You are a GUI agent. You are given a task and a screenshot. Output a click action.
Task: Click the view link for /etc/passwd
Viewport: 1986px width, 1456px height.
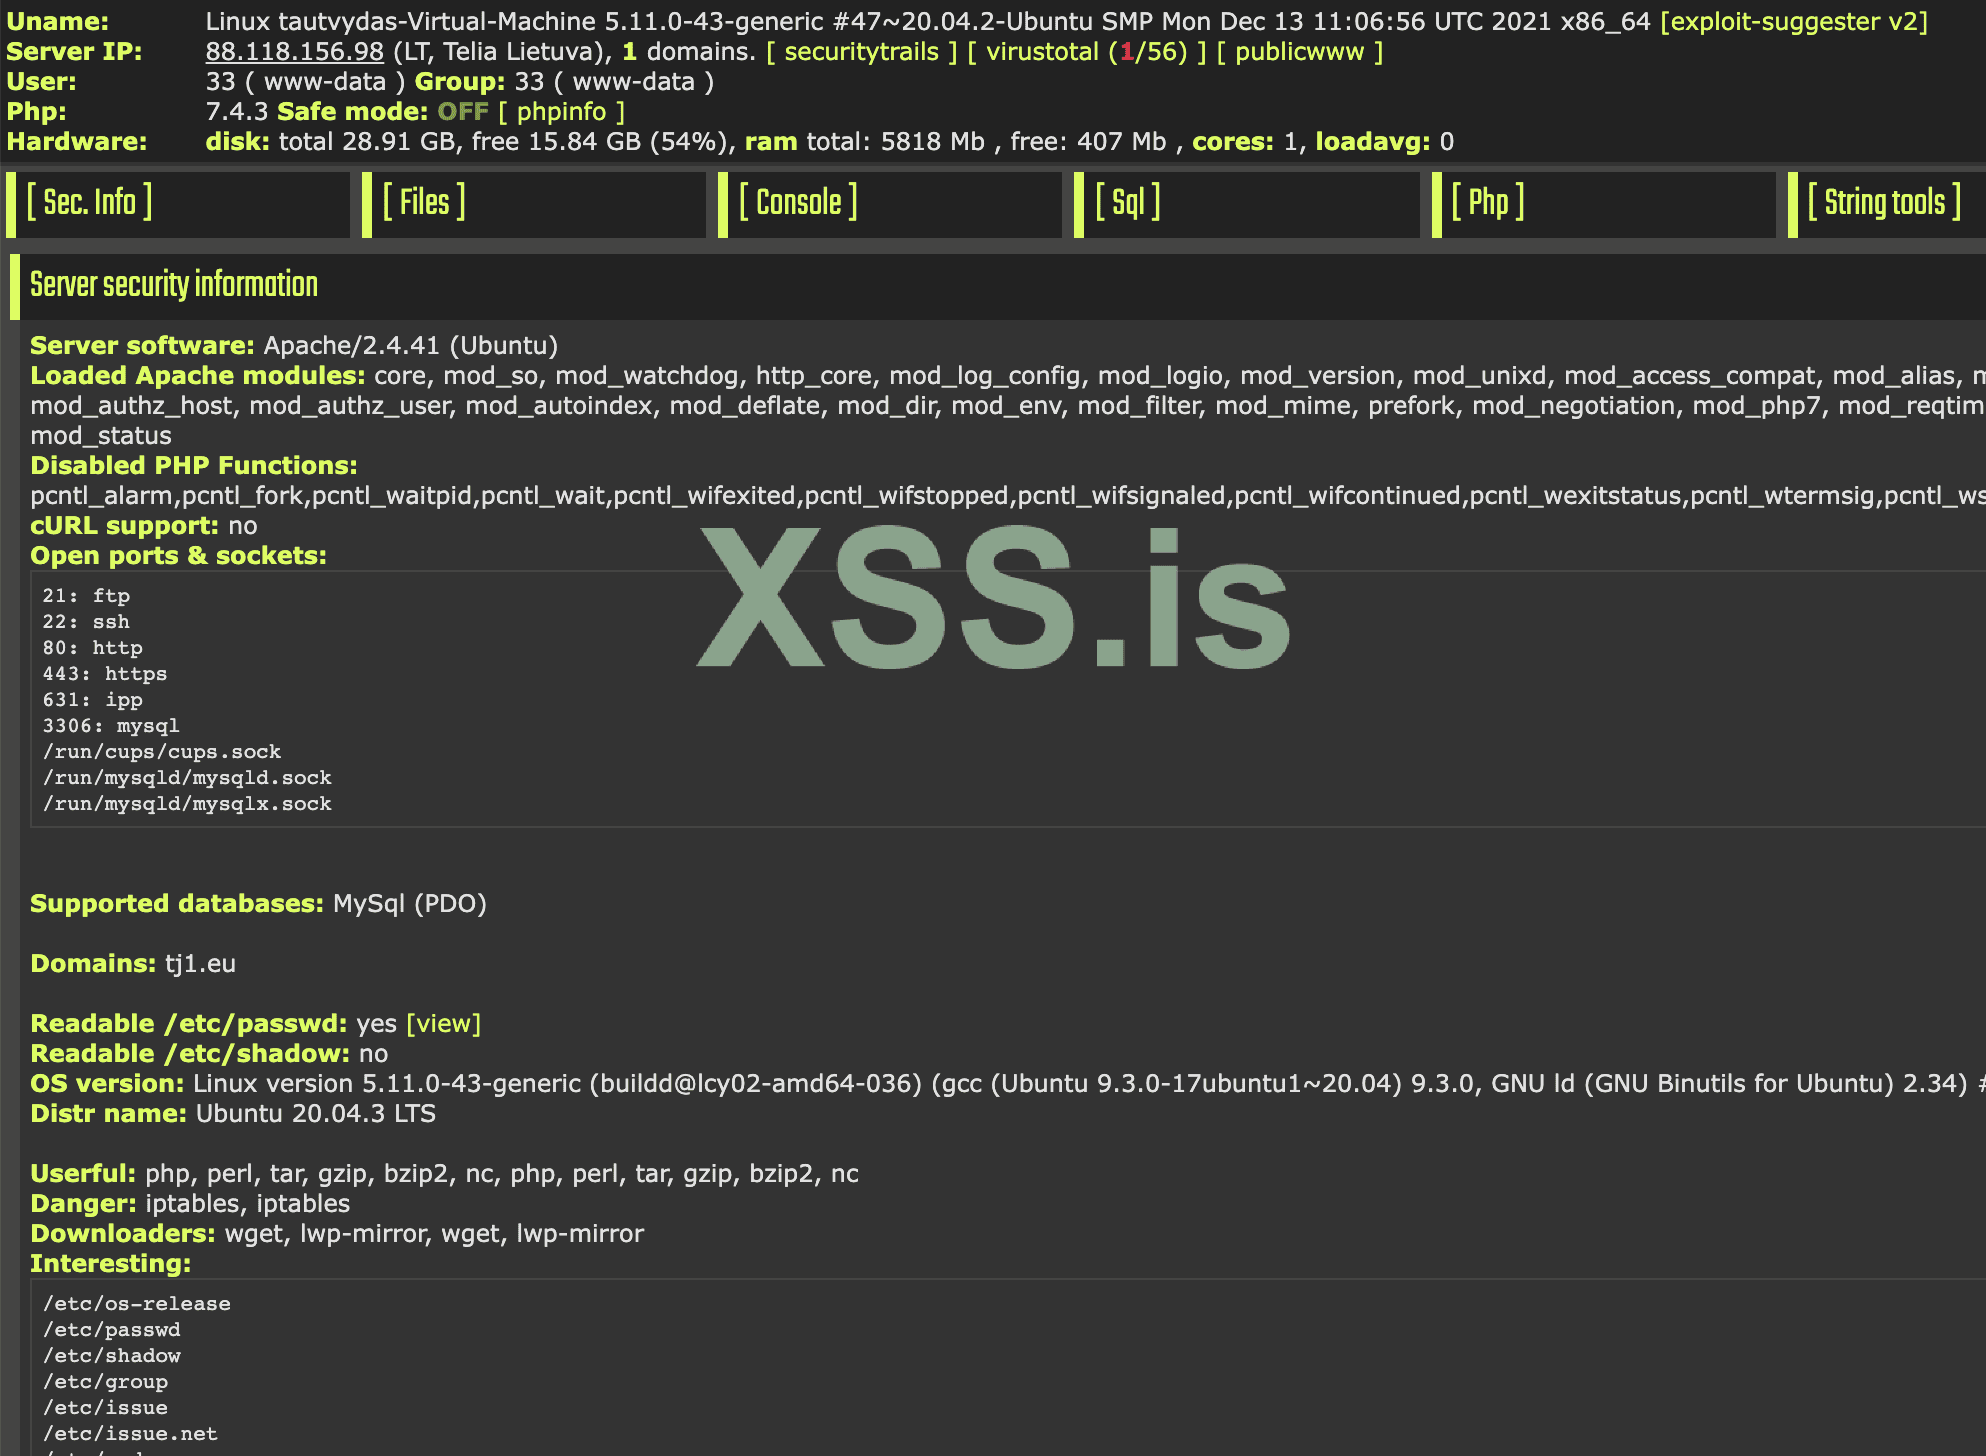[x=443, y=1023]
